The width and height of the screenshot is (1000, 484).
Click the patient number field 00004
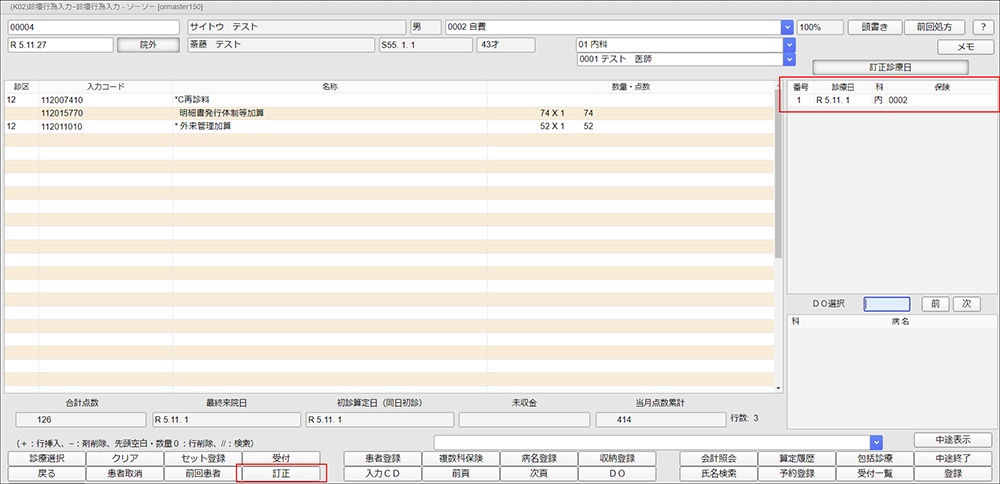tap(94, 27)
